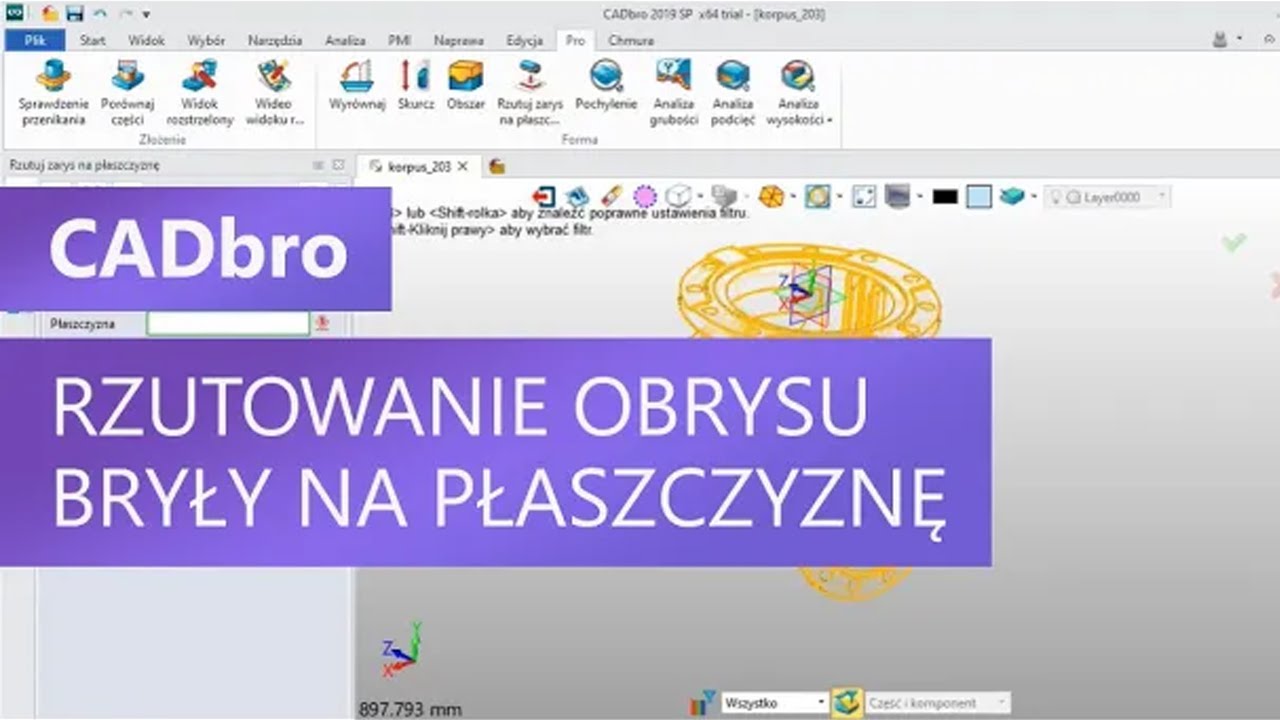Close the Rzutuj zarys na płaszczyznę panel
The image size is (1280, 720).
[338, 165]
